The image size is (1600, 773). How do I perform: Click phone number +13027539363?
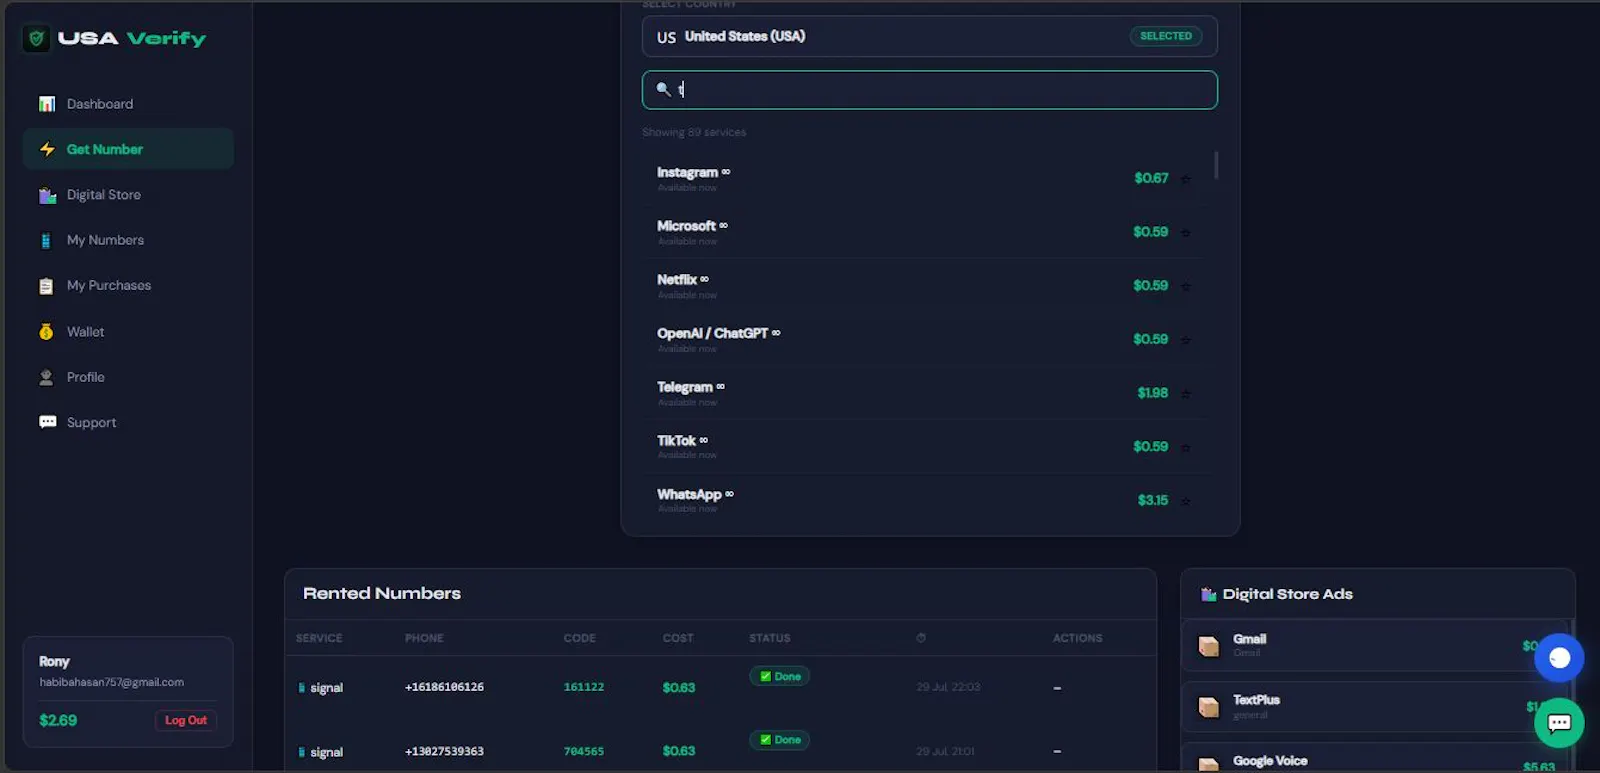[444, 751]
